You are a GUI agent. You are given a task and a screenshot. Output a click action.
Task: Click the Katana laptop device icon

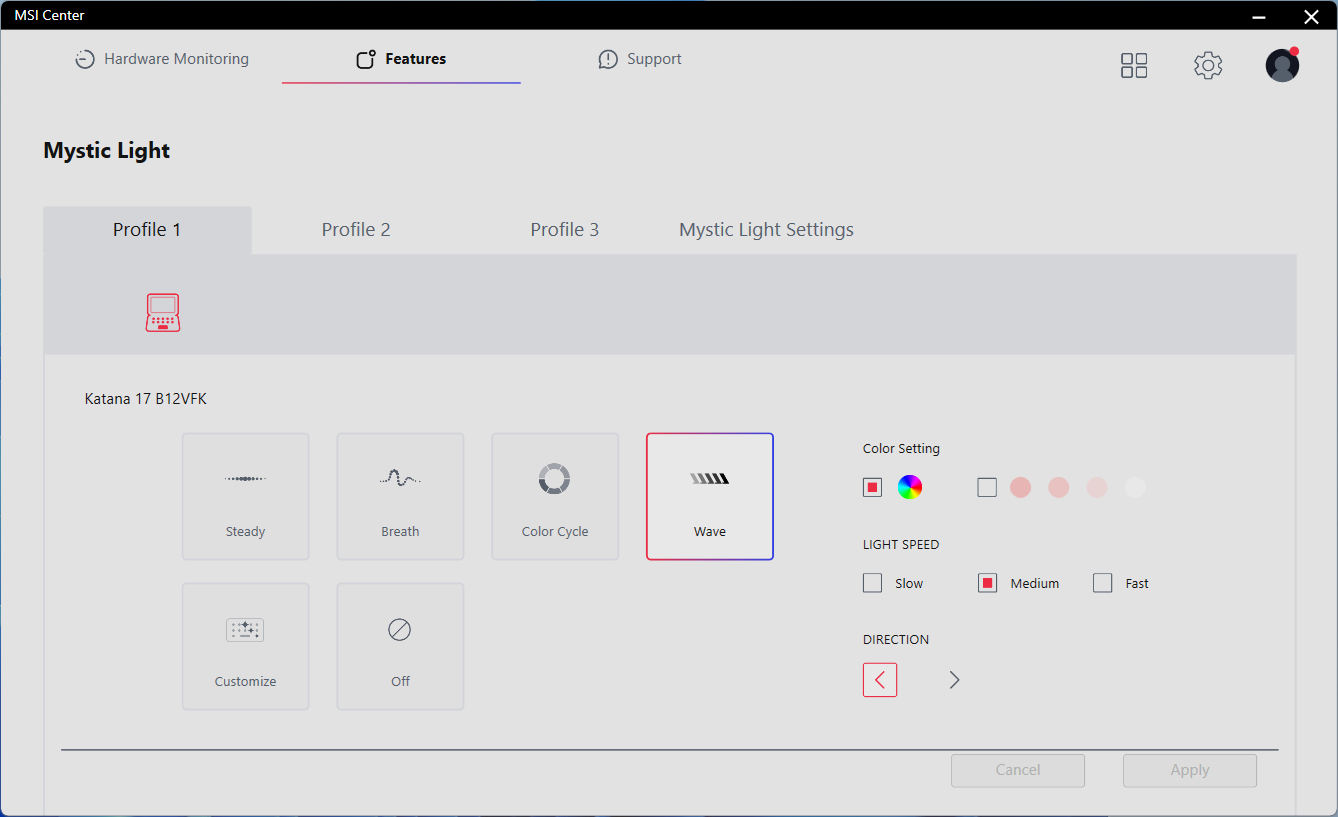click(x=163, y=312)
